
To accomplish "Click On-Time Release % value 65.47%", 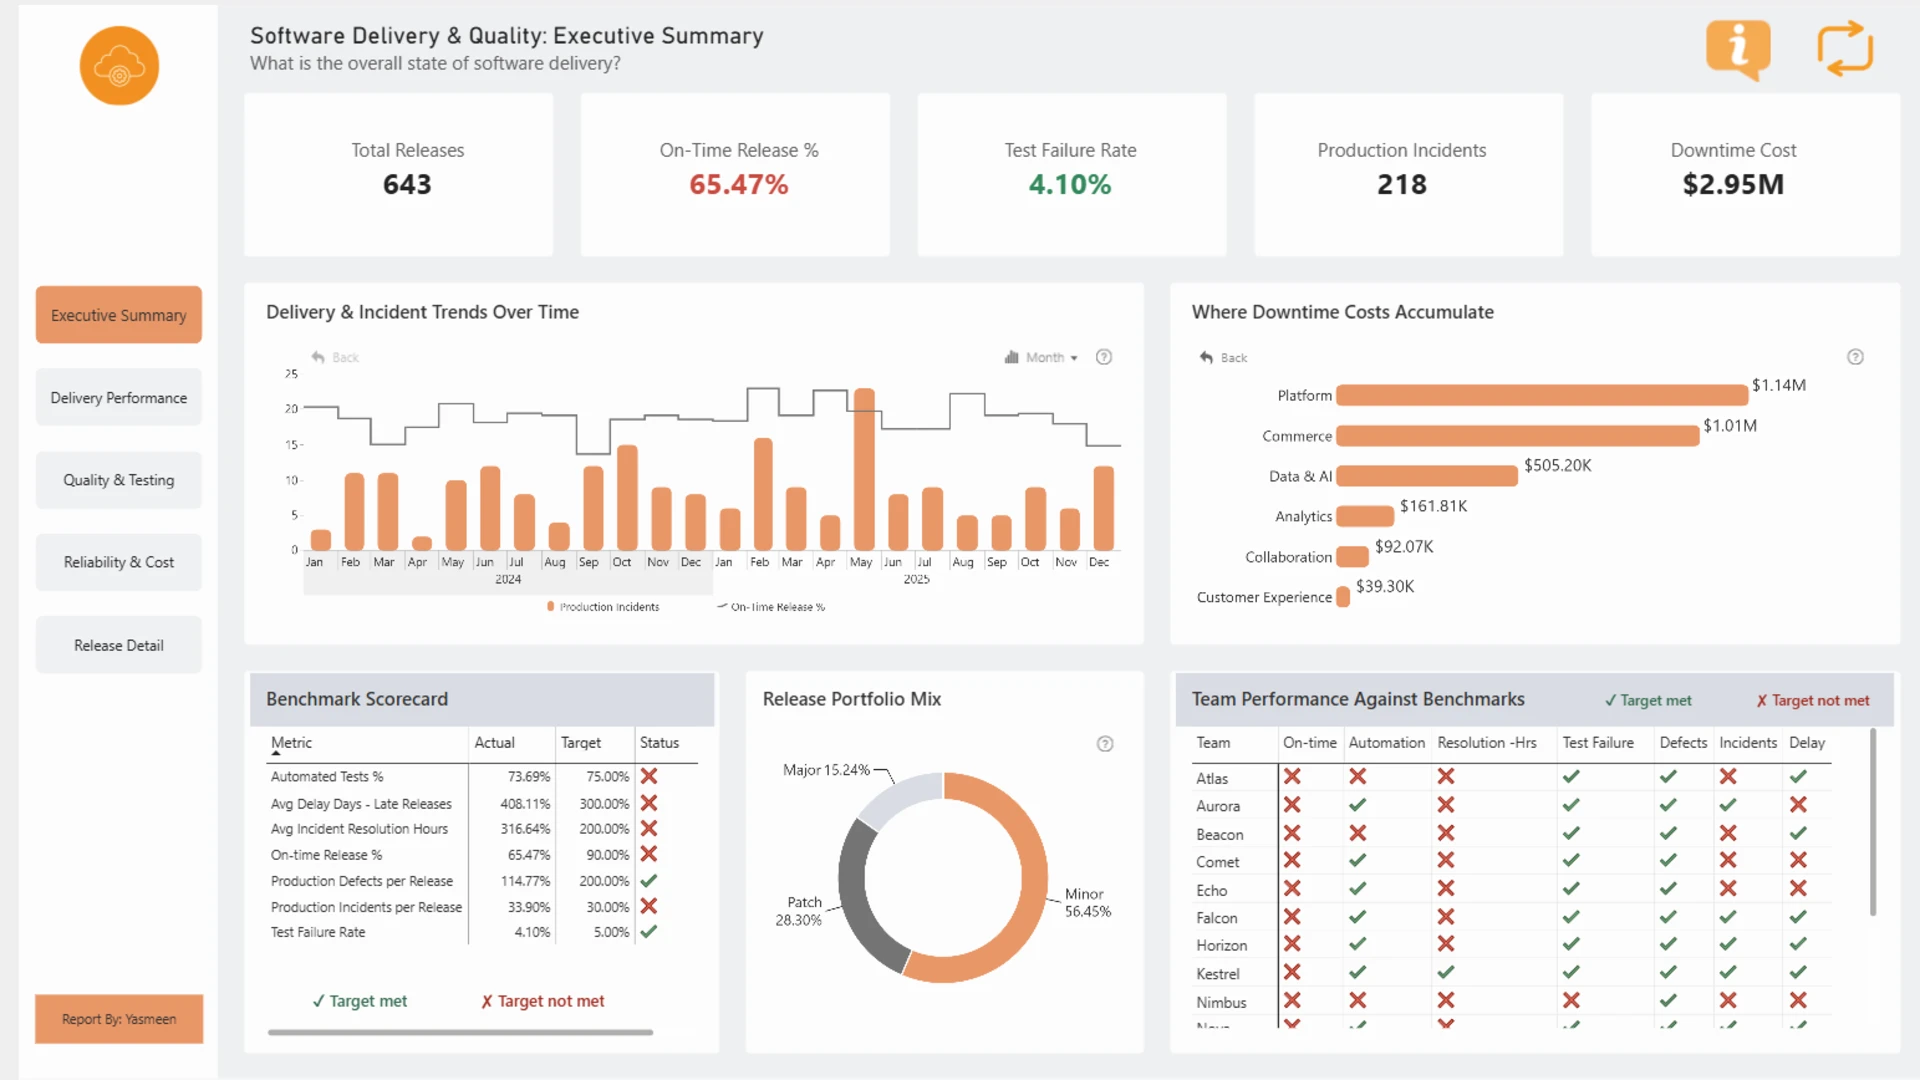I will 738,185.
